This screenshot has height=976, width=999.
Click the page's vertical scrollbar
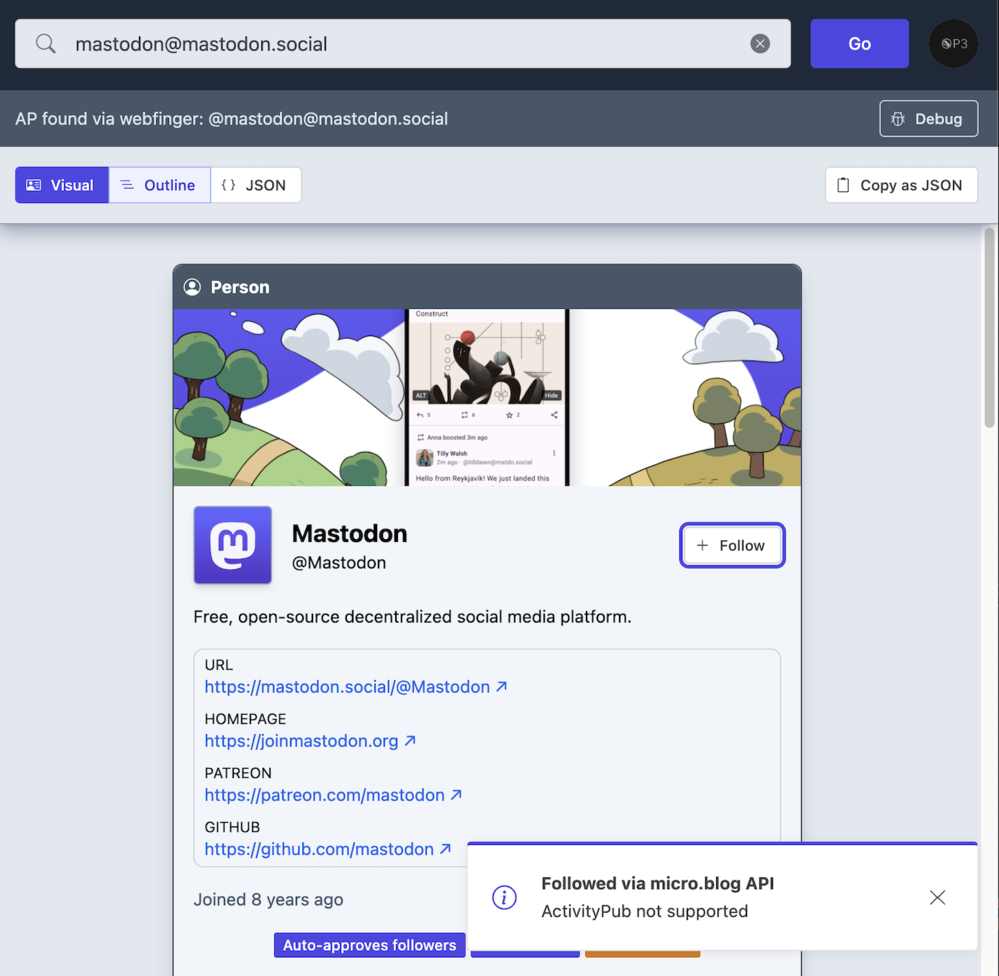tap(989, 330)
